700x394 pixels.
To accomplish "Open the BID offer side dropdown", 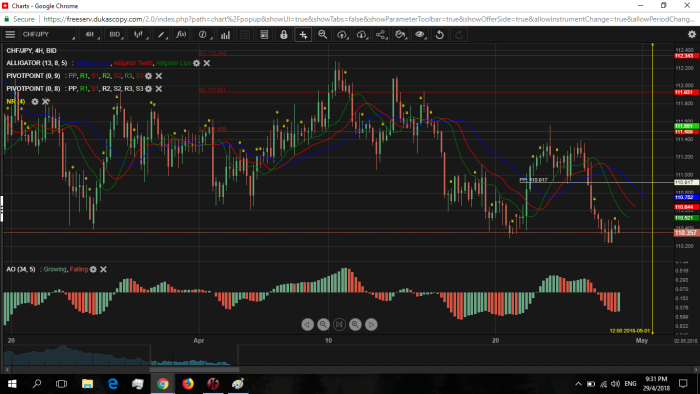I will (115, 34).
